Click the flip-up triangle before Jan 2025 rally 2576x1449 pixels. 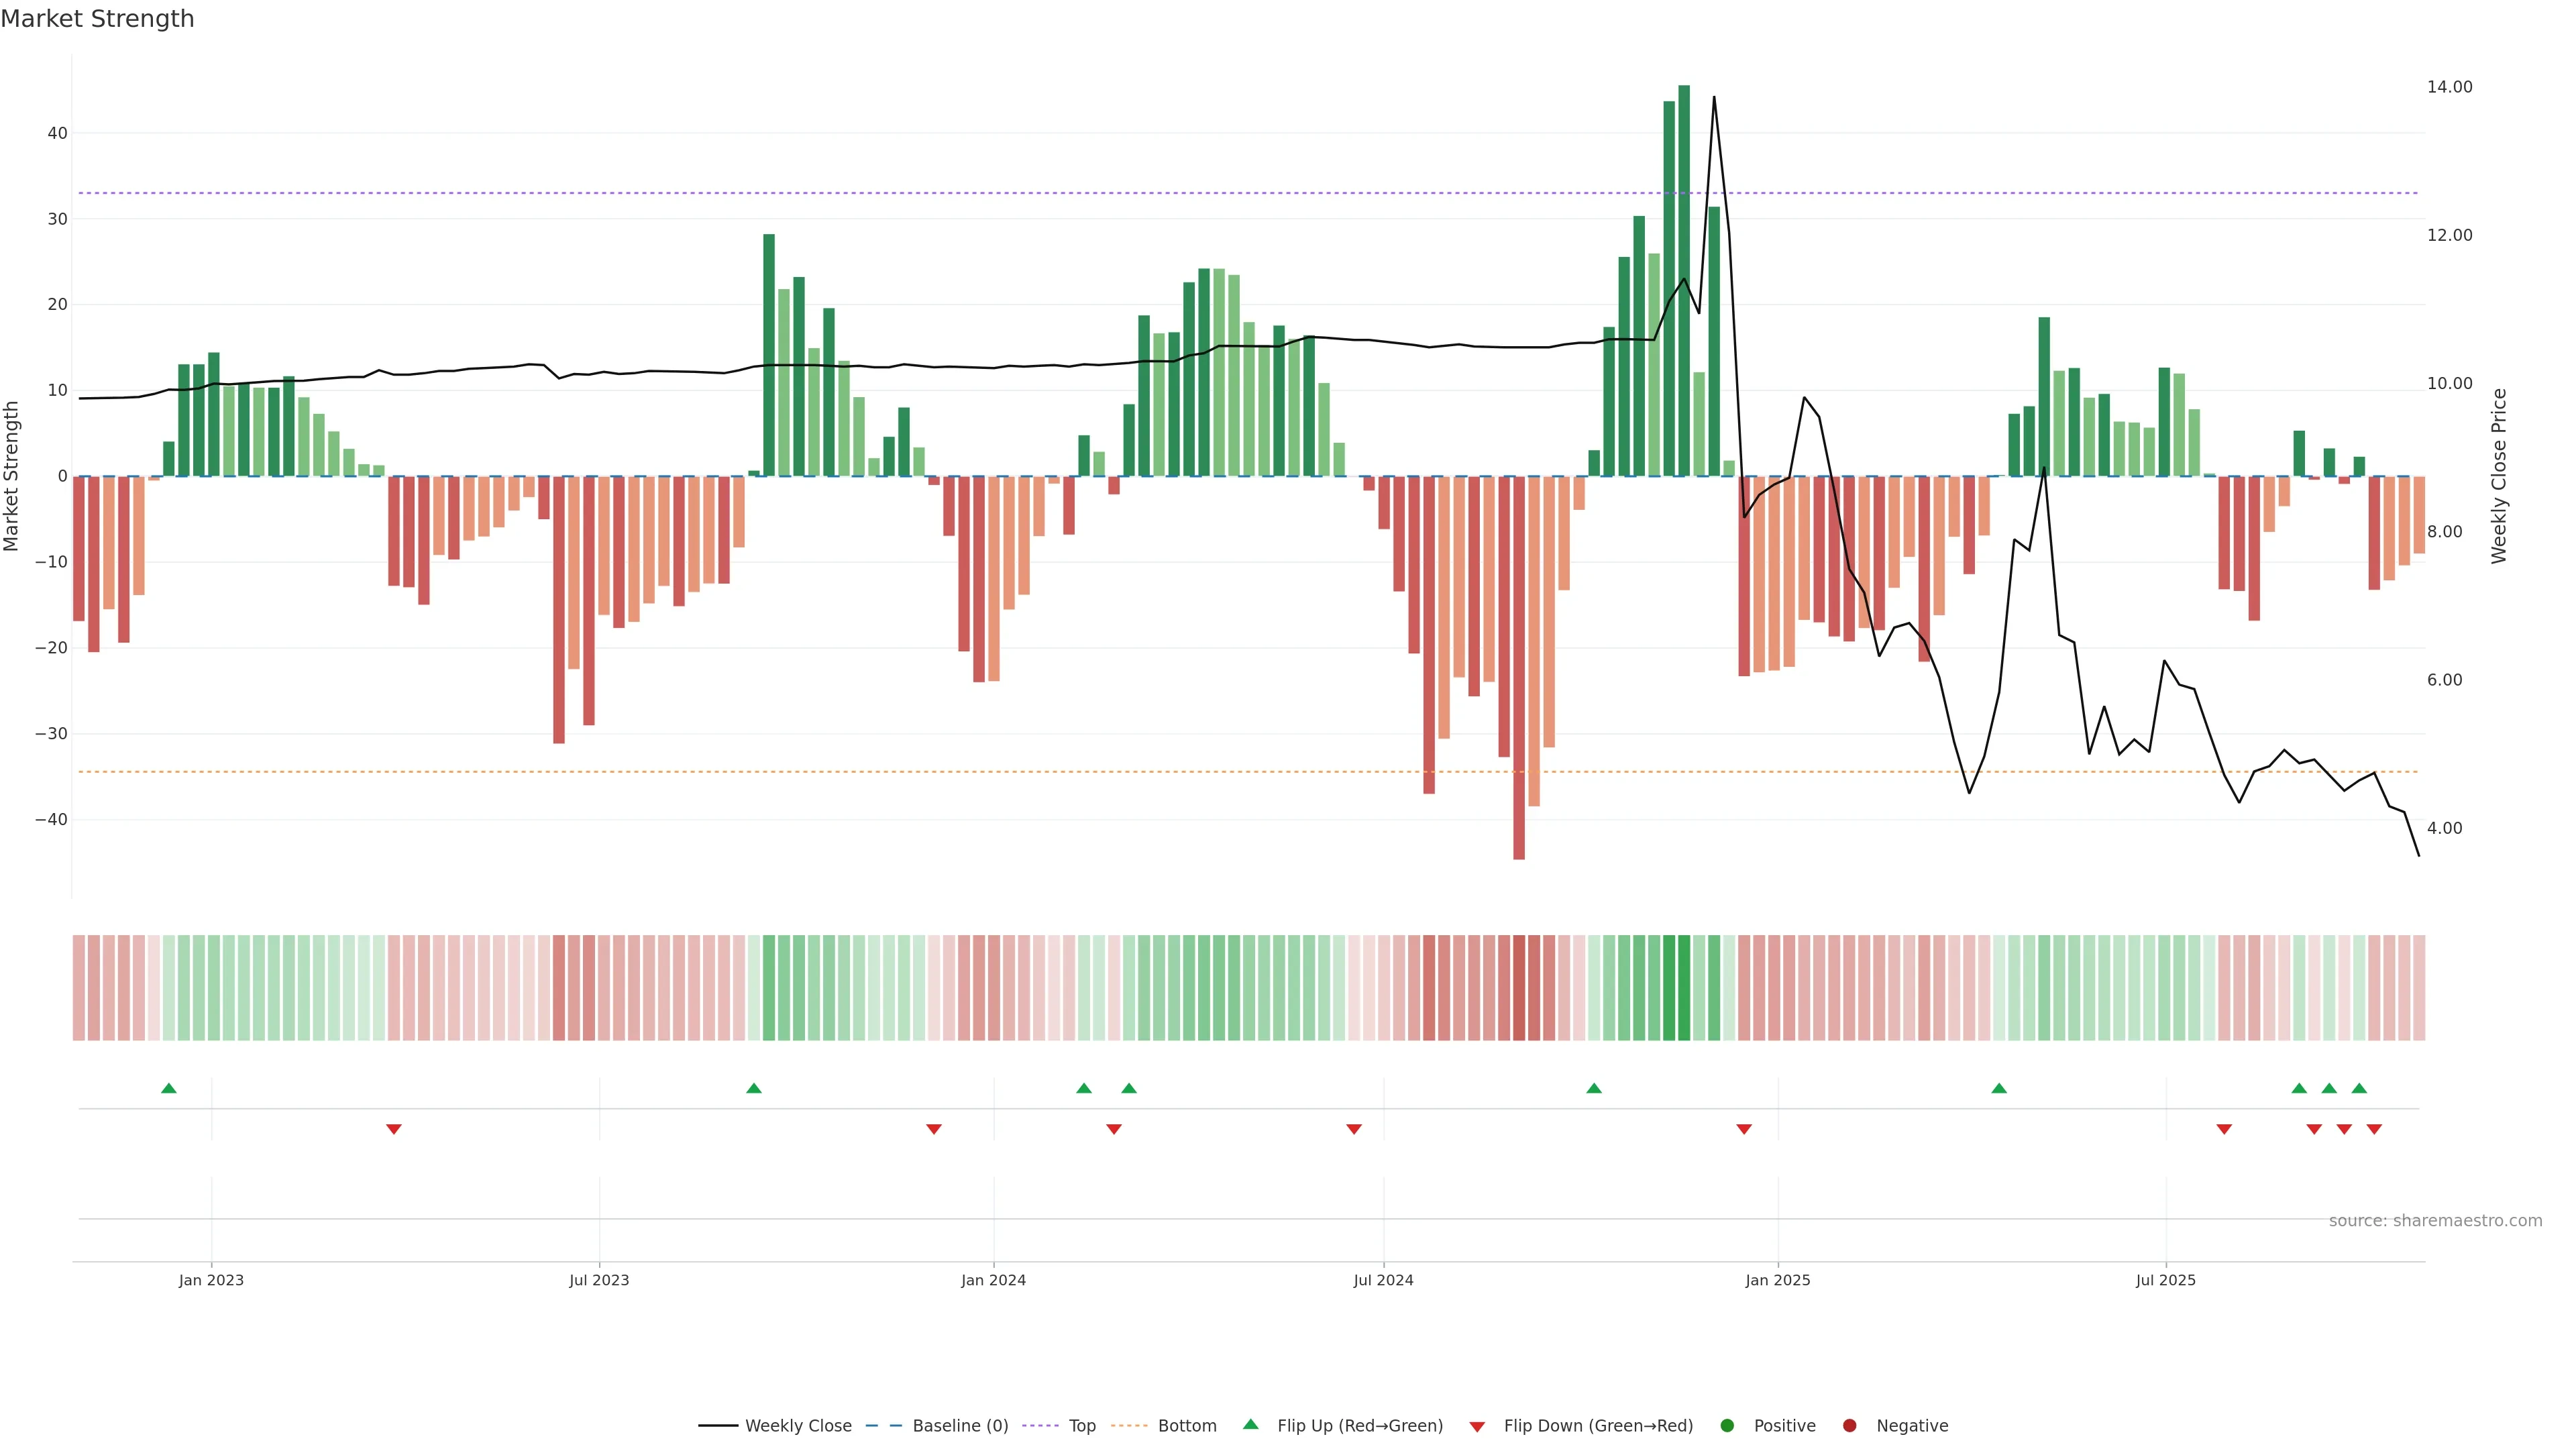[1594, 1088]
